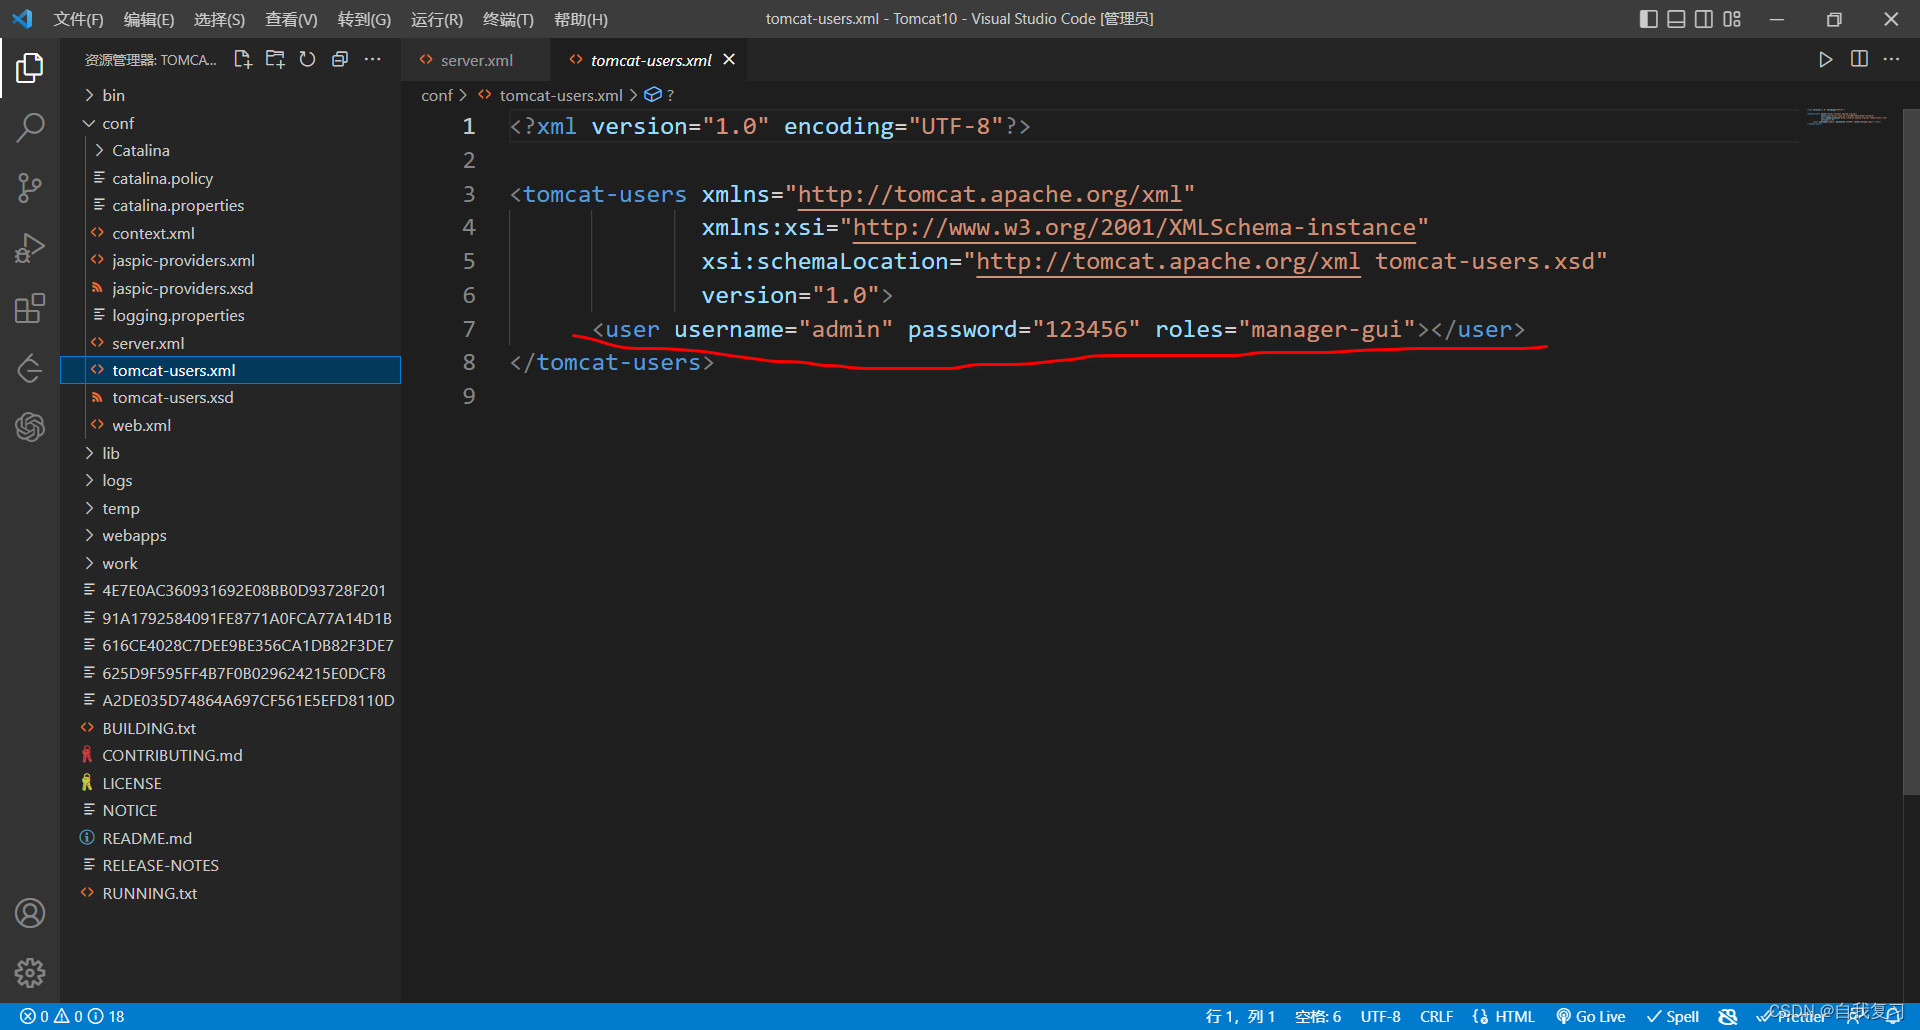Start Go Live server from status bar
Screen dimensions: 1920x1030
pos(1590,1016)
